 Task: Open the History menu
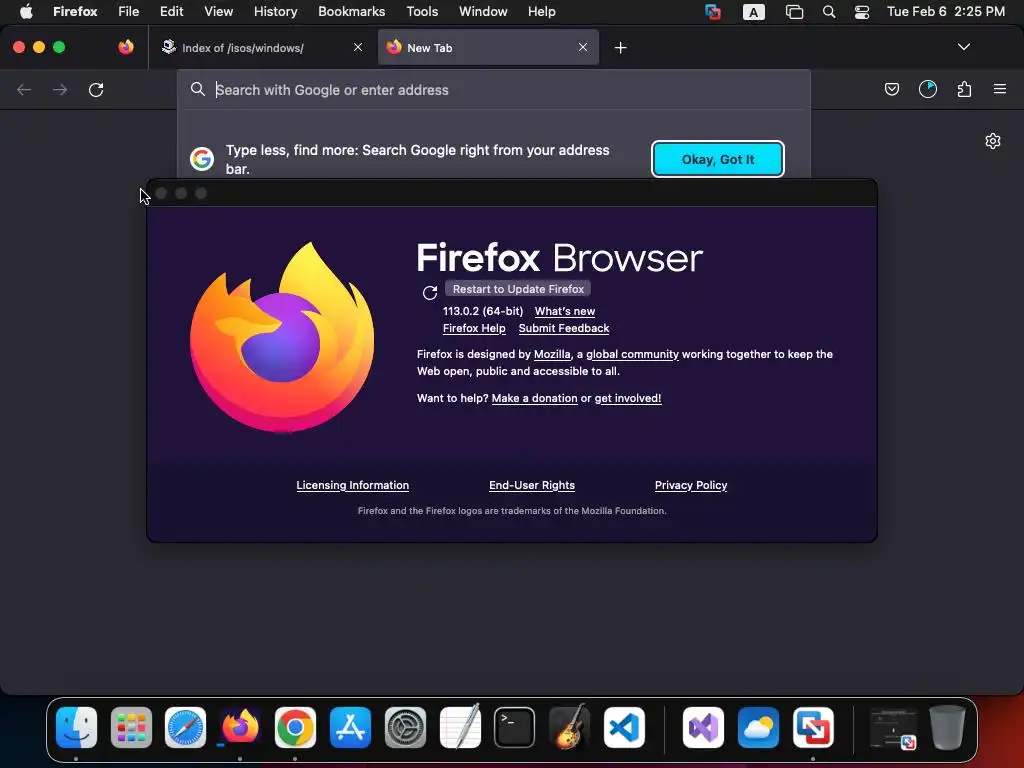click(x=275, y=12)
